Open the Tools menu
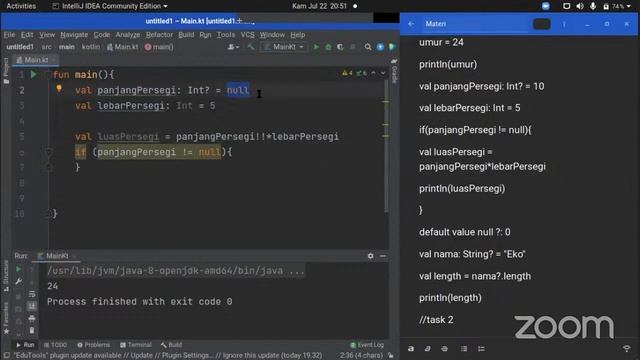Viewport: 640px width, 360px height. tap(226, 35)
